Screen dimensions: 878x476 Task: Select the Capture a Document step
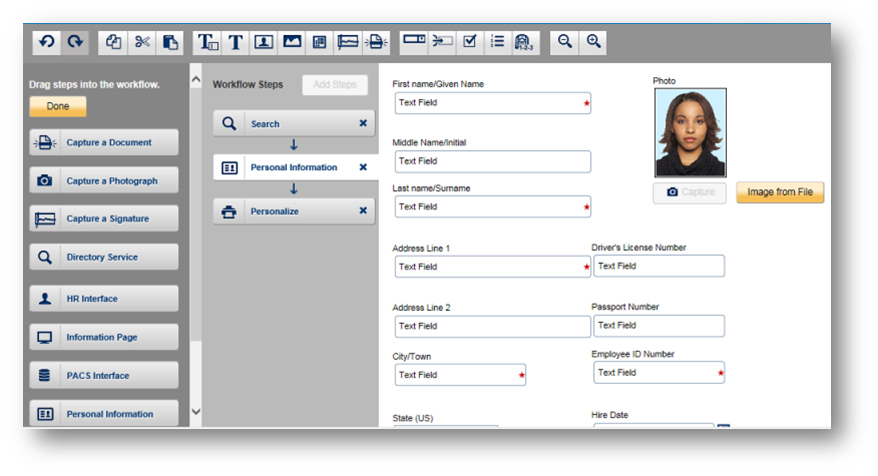pos(104,142)
